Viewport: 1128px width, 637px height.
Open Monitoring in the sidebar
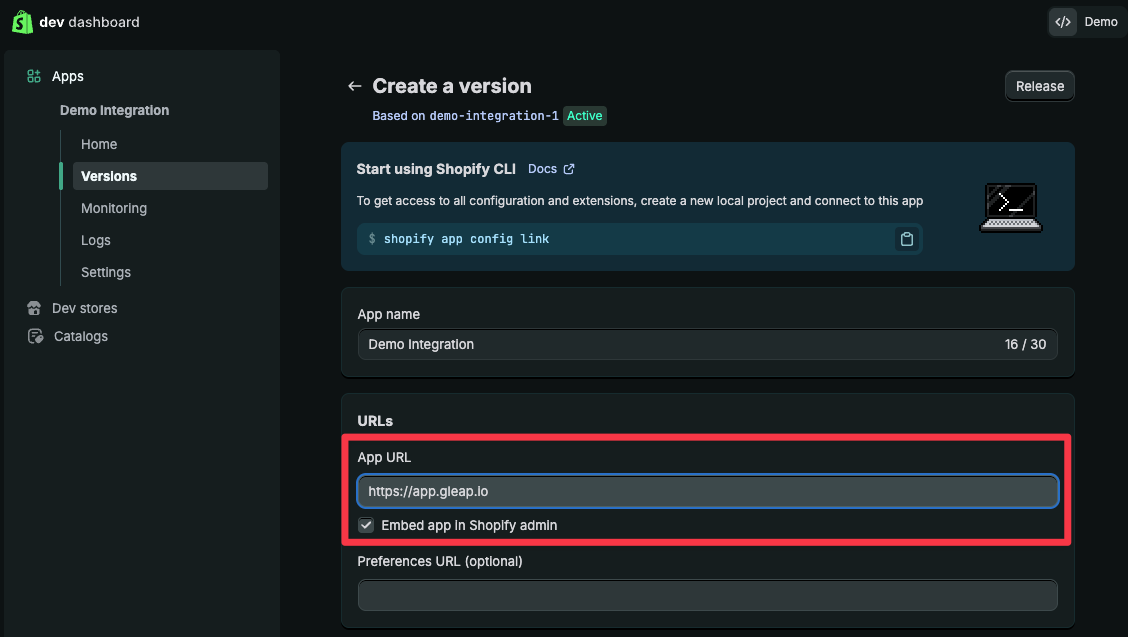point(114,208)
